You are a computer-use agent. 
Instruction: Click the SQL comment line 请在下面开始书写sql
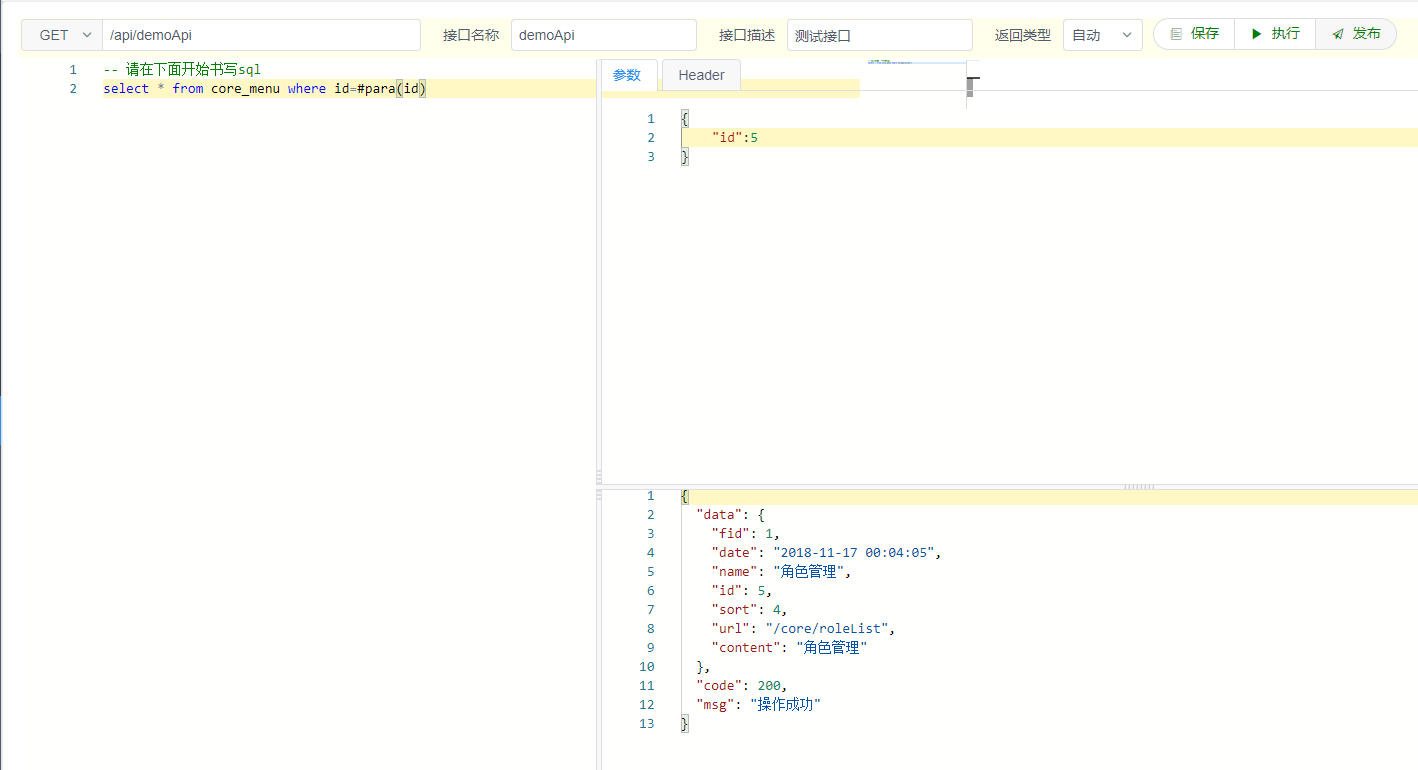point(182,70)
